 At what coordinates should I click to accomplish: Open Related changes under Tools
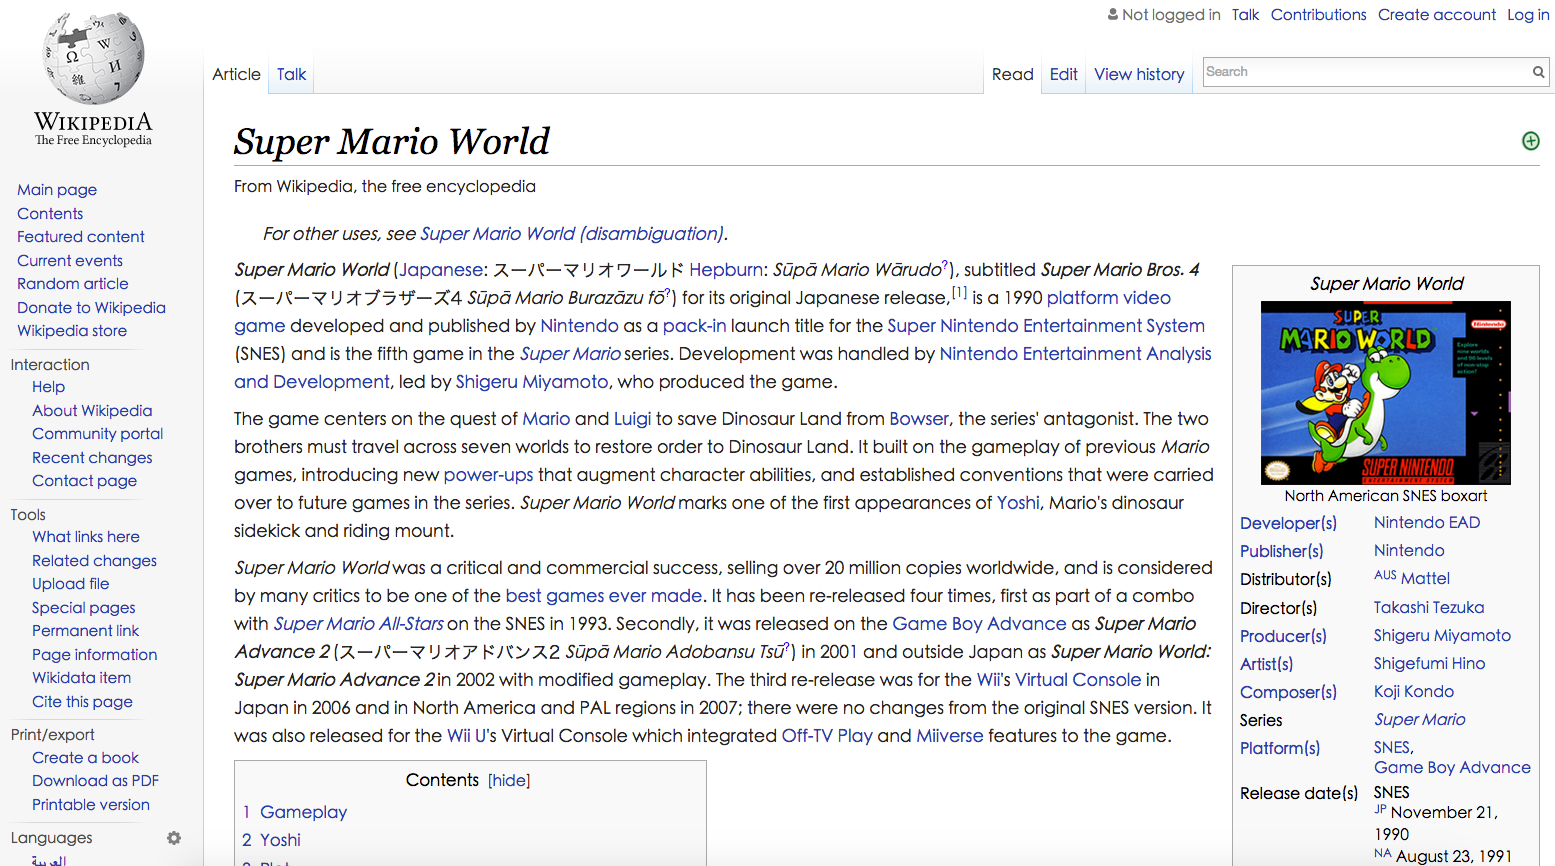click(x=94, y=561)
